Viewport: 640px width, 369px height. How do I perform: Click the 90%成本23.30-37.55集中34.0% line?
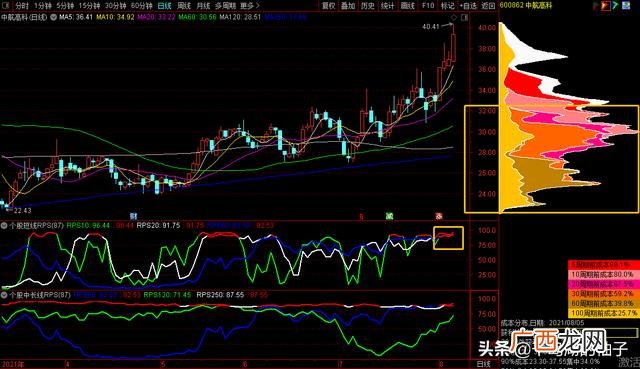pyautogui.click(x=550, y=362)
